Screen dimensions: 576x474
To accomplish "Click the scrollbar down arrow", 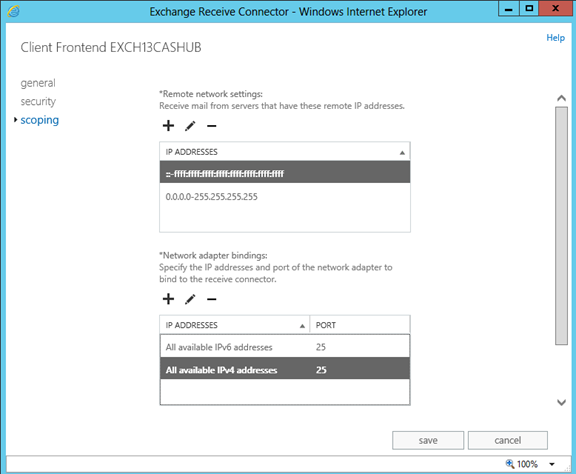I will 561,402.
